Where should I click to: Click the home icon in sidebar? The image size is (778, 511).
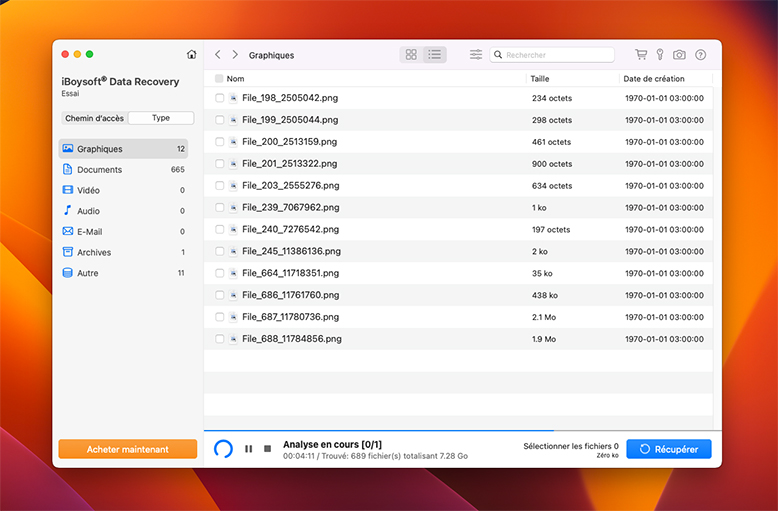pos(192,55)
